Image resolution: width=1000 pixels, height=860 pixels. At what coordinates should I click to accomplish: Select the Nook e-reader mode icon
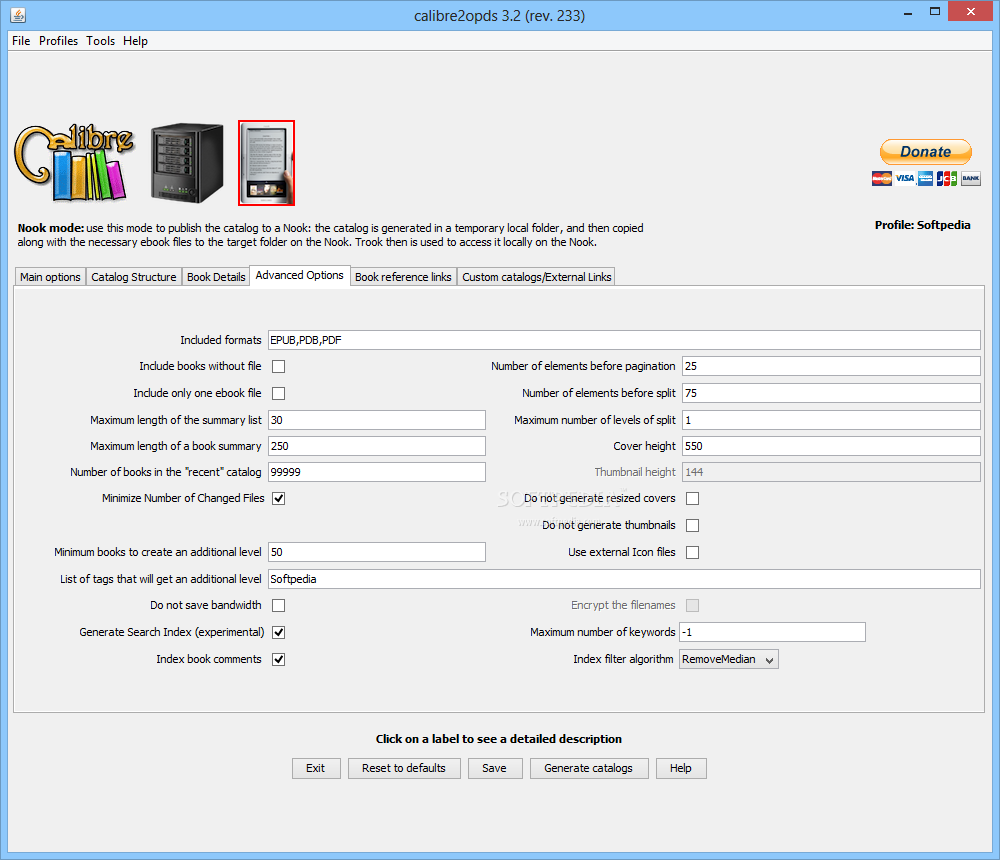[x=267, y=163]
